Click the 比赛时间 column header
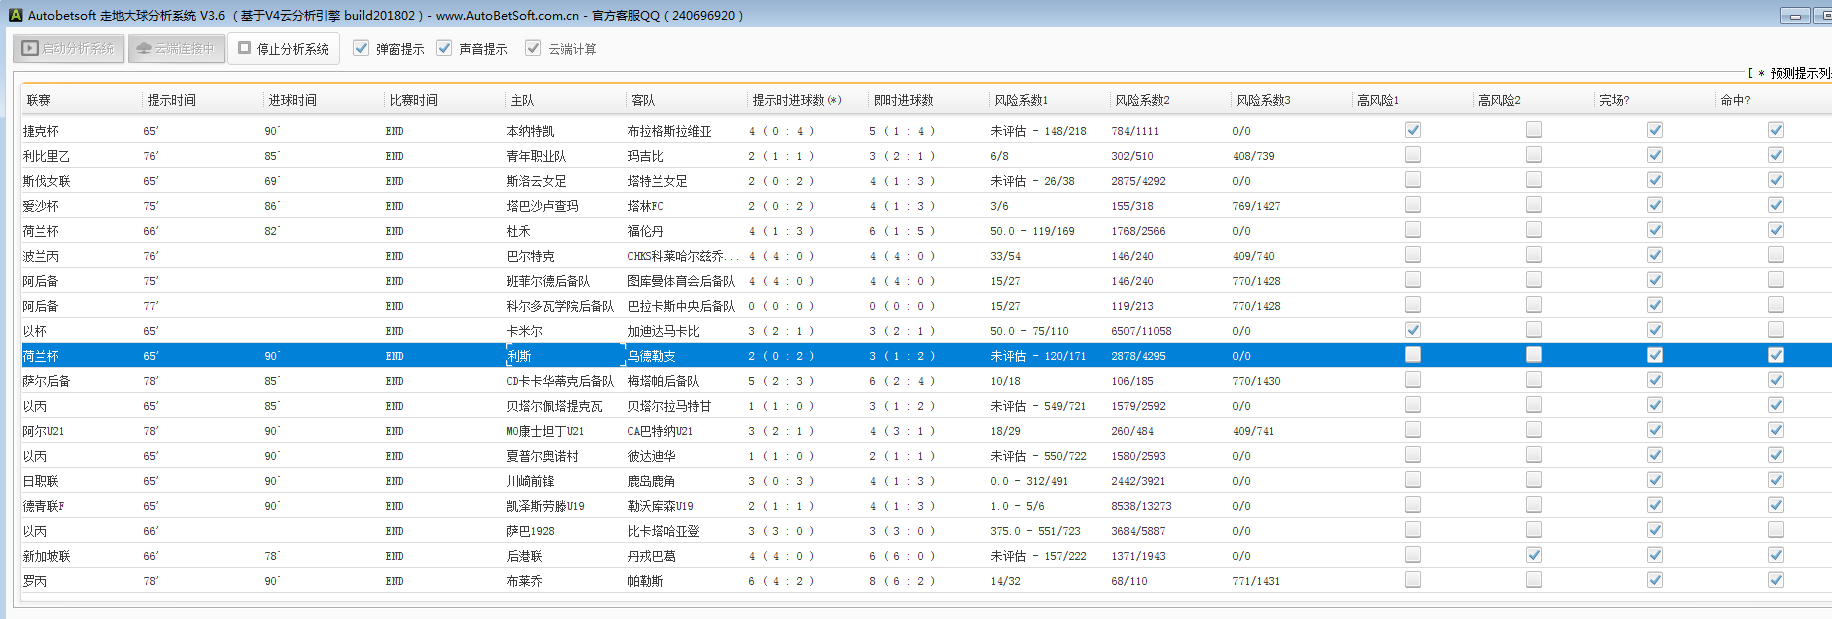The width and height of the screenshot is (1832, 619). [413, 100]
